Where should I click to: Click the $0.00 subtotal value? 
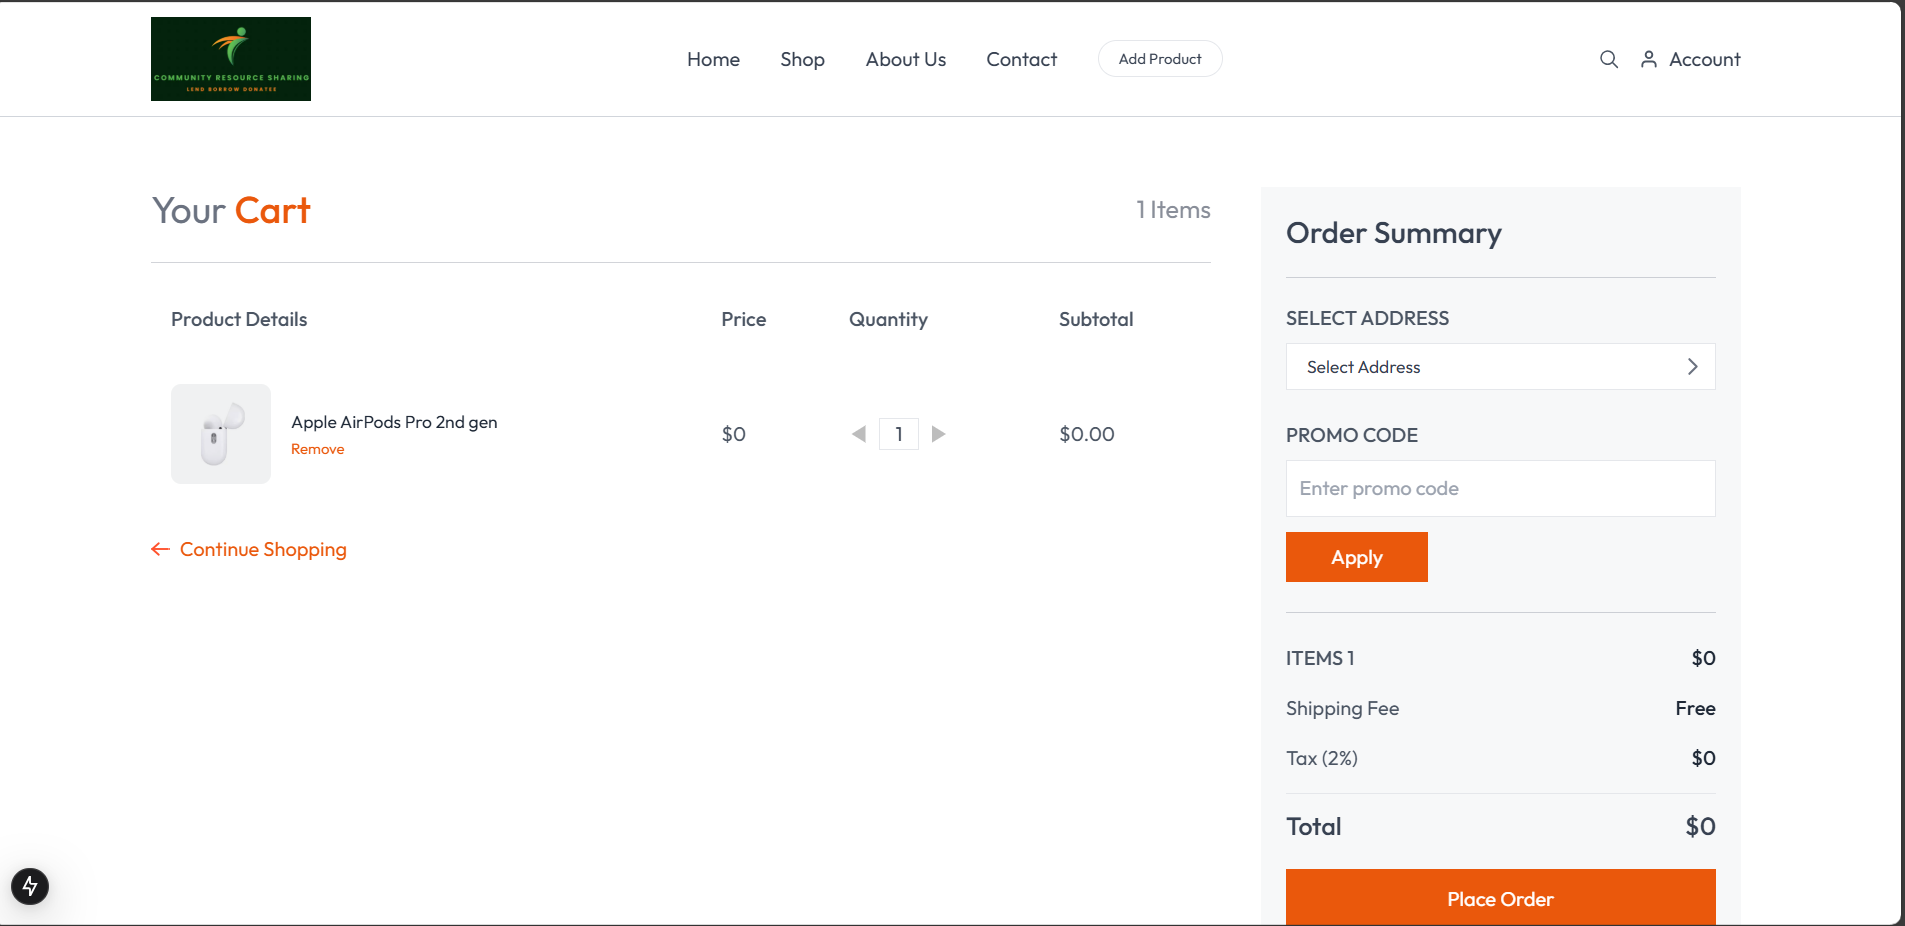point(1087,434)
